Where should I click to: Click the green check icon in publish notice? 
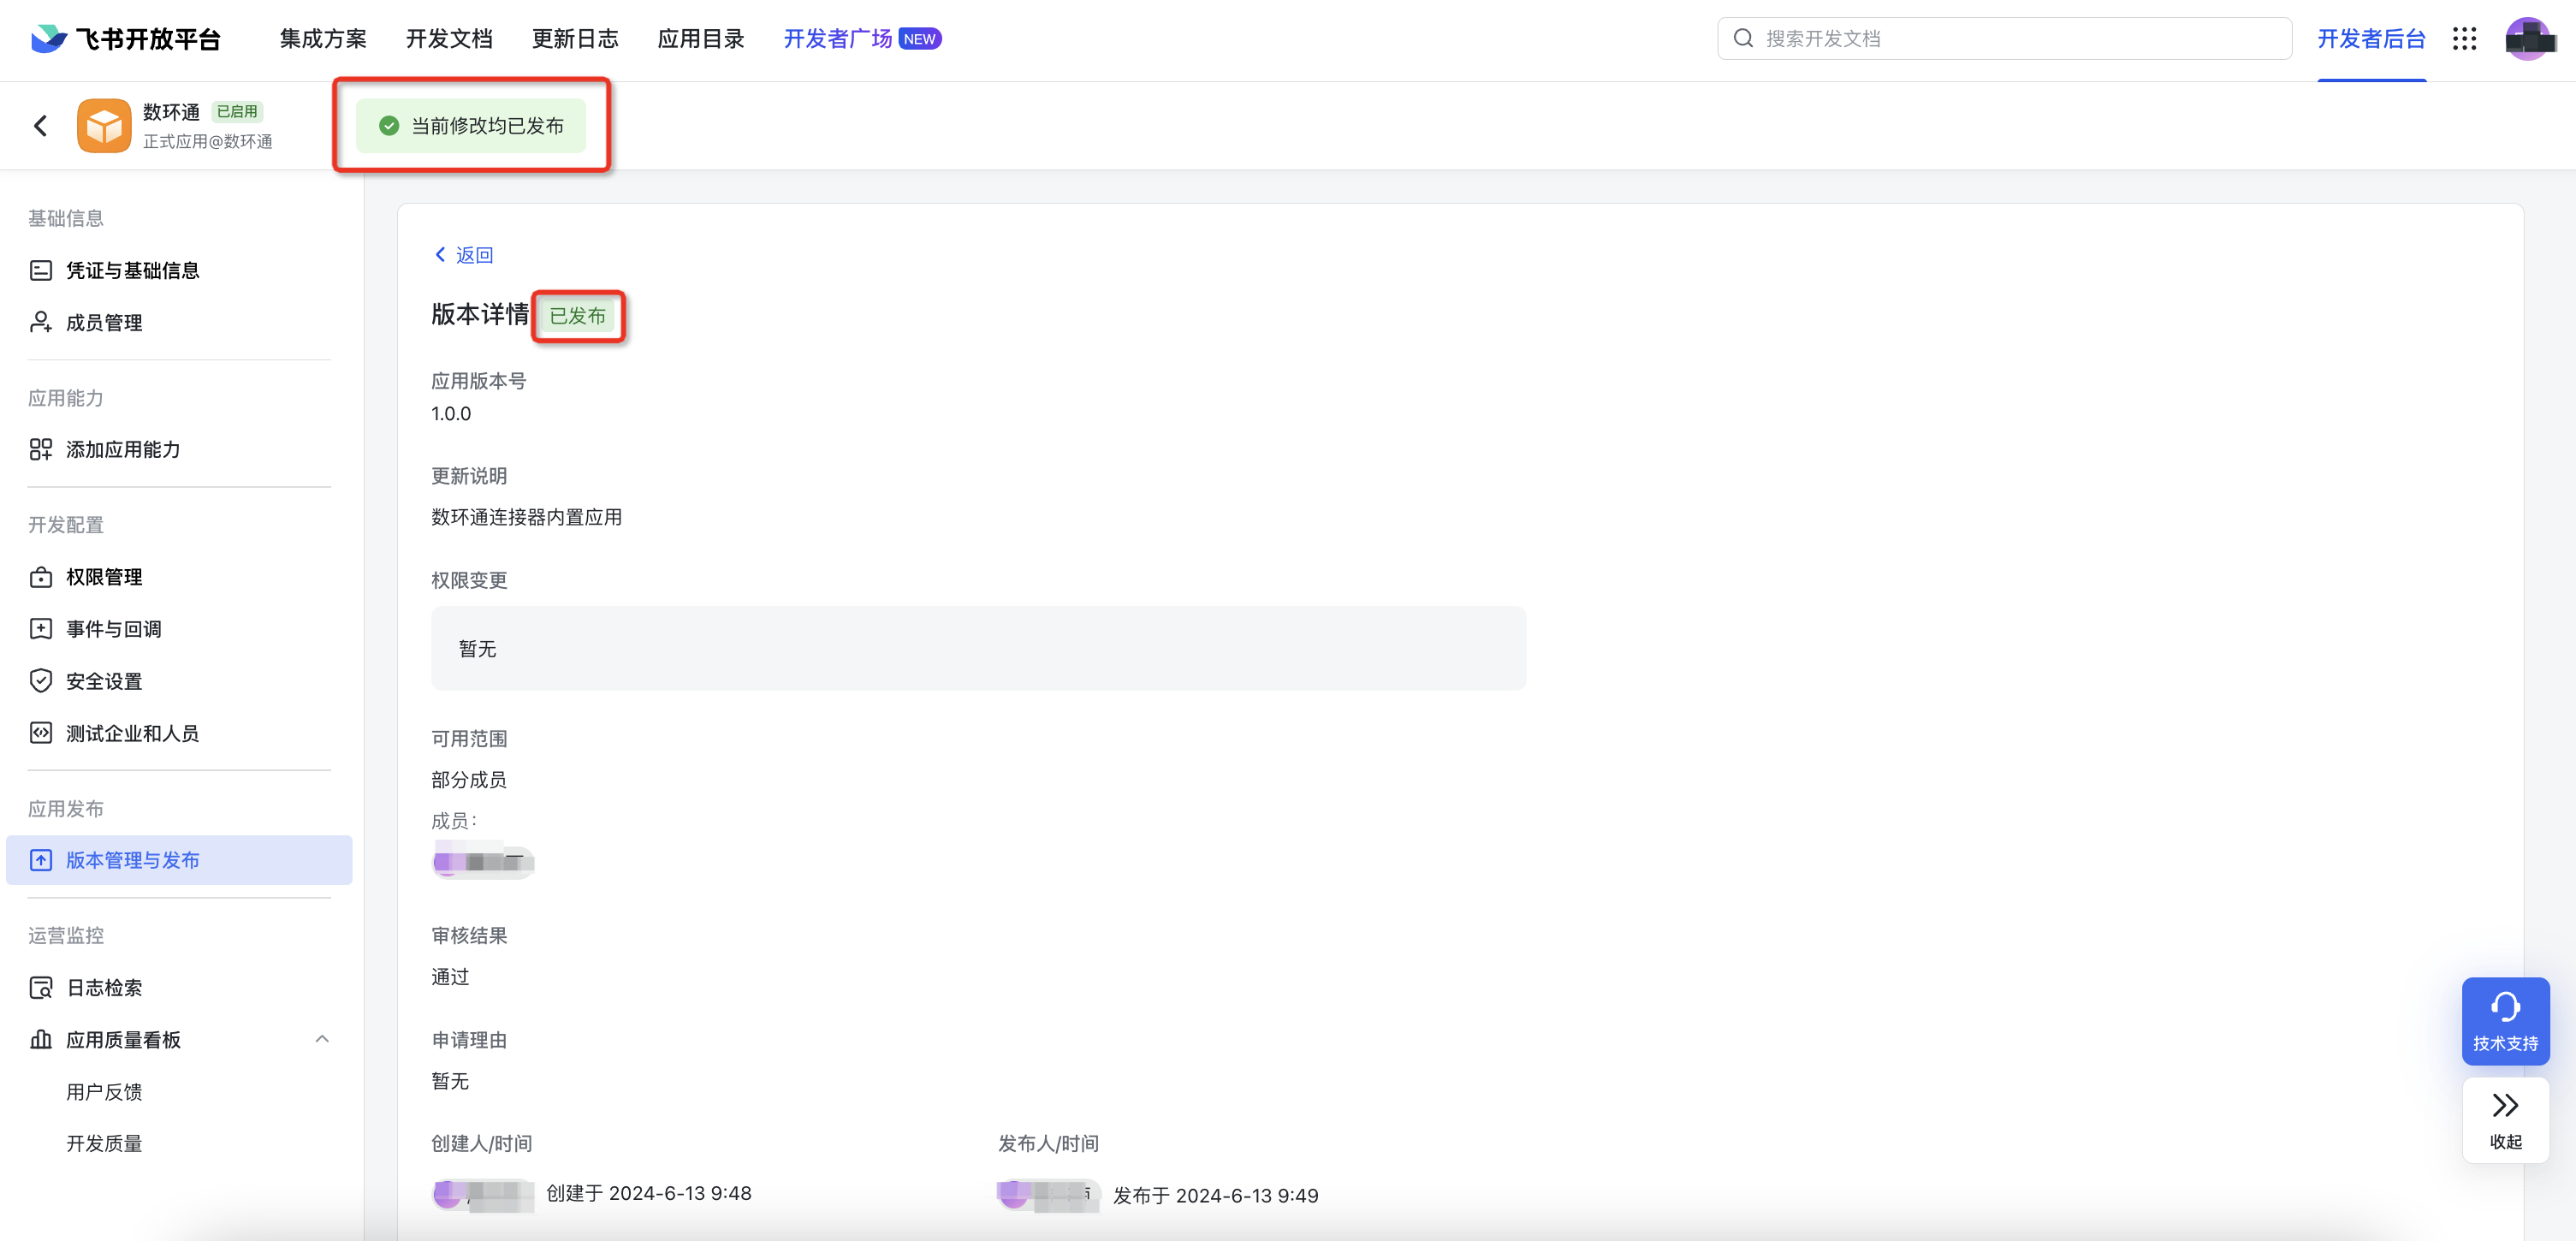(389, 125)
